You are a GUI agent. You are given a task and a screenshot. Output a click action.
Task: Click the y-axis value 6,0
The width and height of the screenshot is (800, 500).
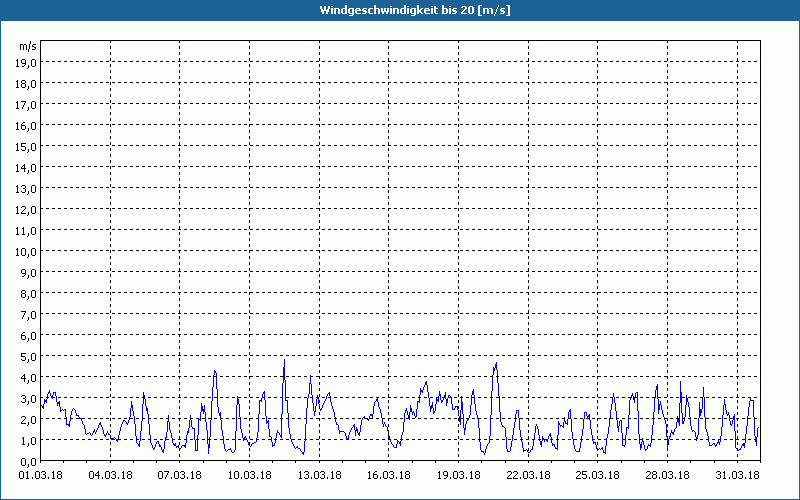coord(28,336)
